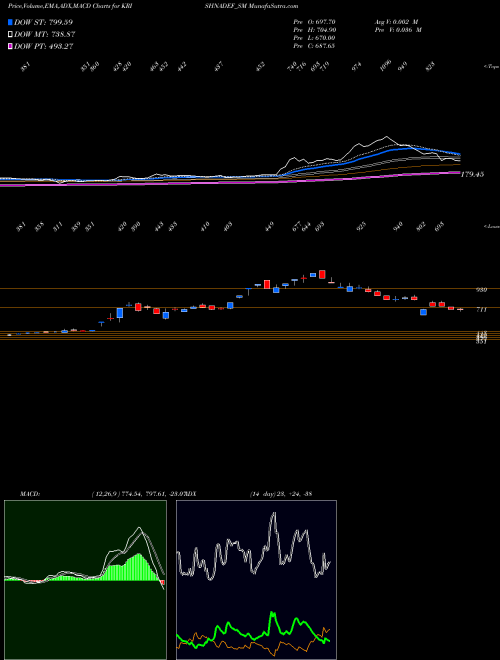The width and height of the screenshot is (500, 660).
Task: Click the 'Pre C: 687.65' close value
Action: [x=314, y=46]
